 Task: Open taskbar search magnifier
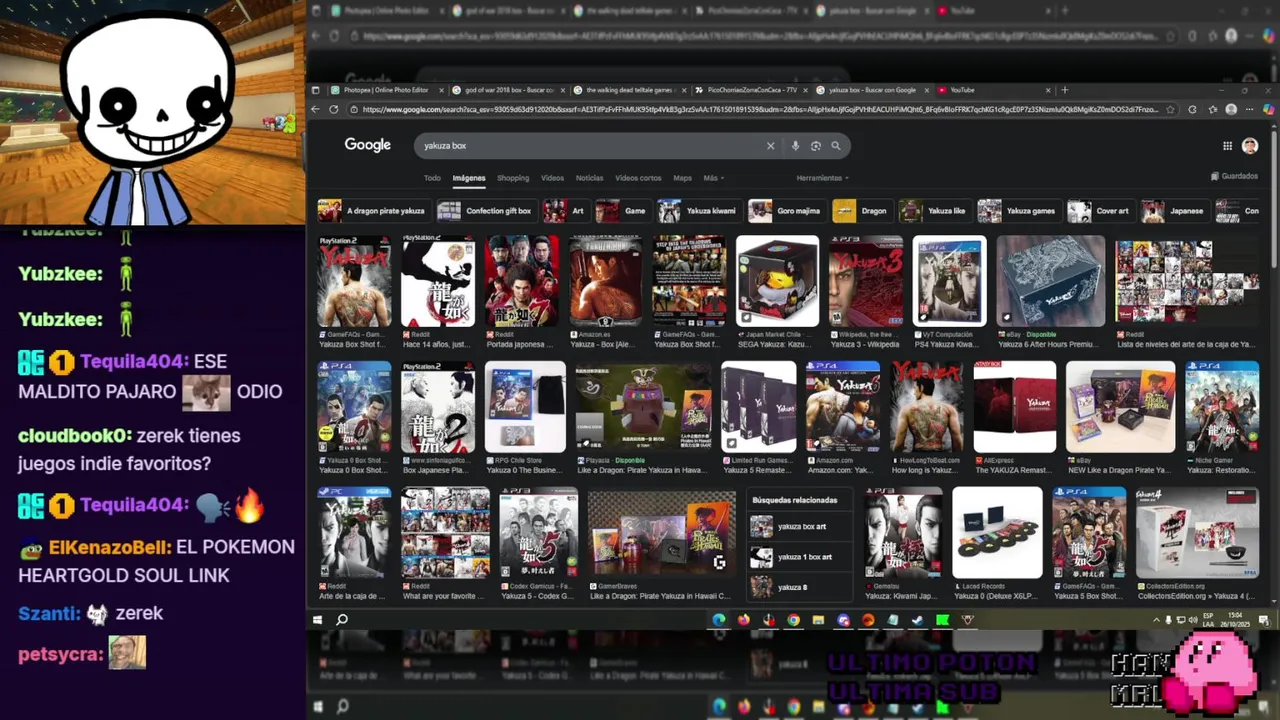pos(342,620)
